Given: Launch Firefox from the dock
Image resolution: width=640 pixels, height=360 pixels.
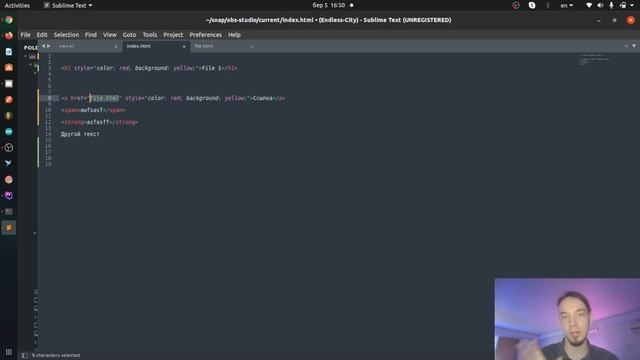Looking at the screenshot, I should 9,36.
